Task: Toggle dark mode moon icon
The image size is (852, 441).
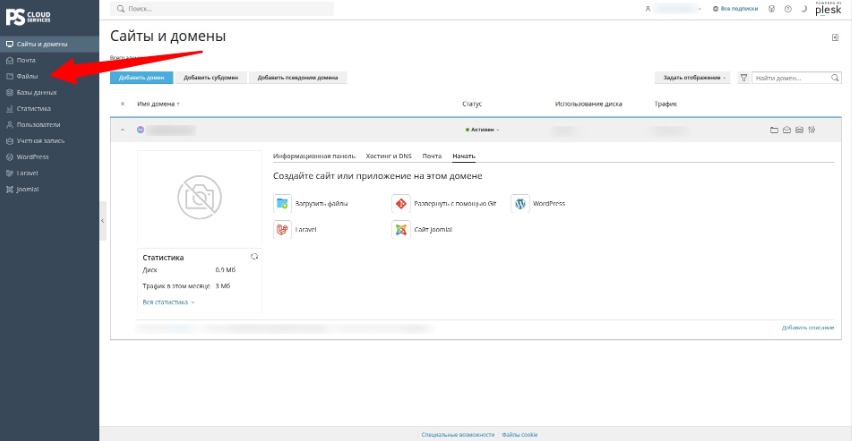Action: [804, 9]
